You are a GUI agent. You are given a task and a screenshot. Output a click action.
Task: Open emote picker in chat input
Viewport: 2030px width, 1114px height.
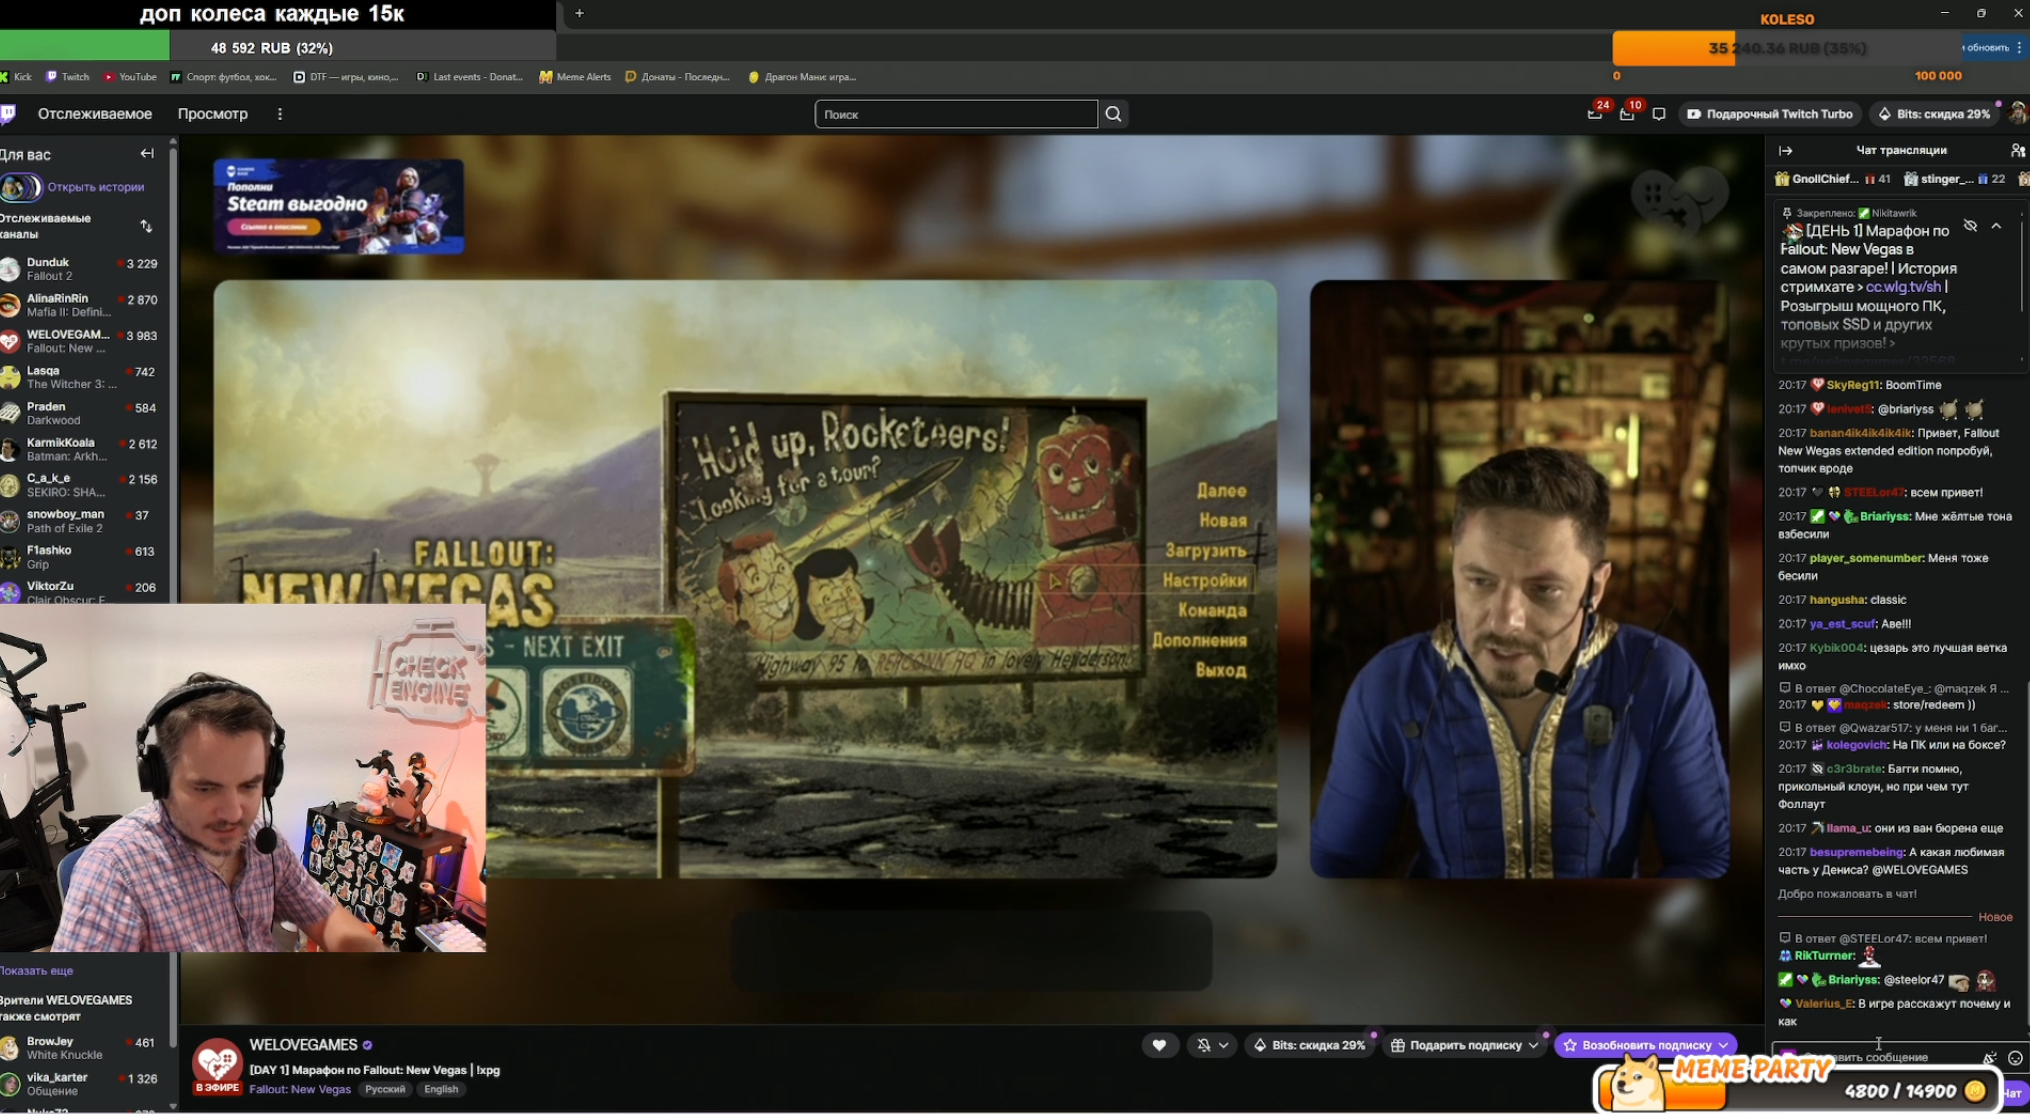[x=2015, y=1057]
